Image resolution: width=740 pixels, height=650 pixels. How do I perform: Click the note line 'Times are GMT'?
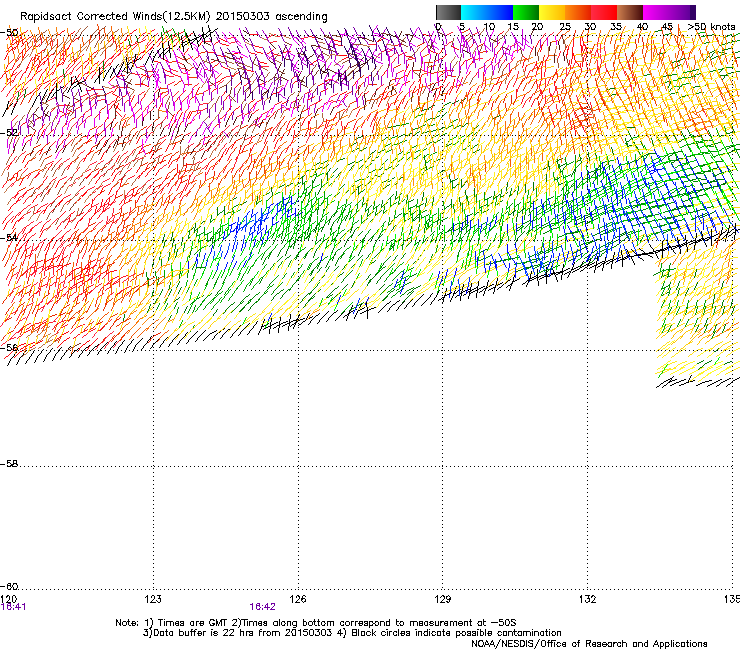click(193, 623)
